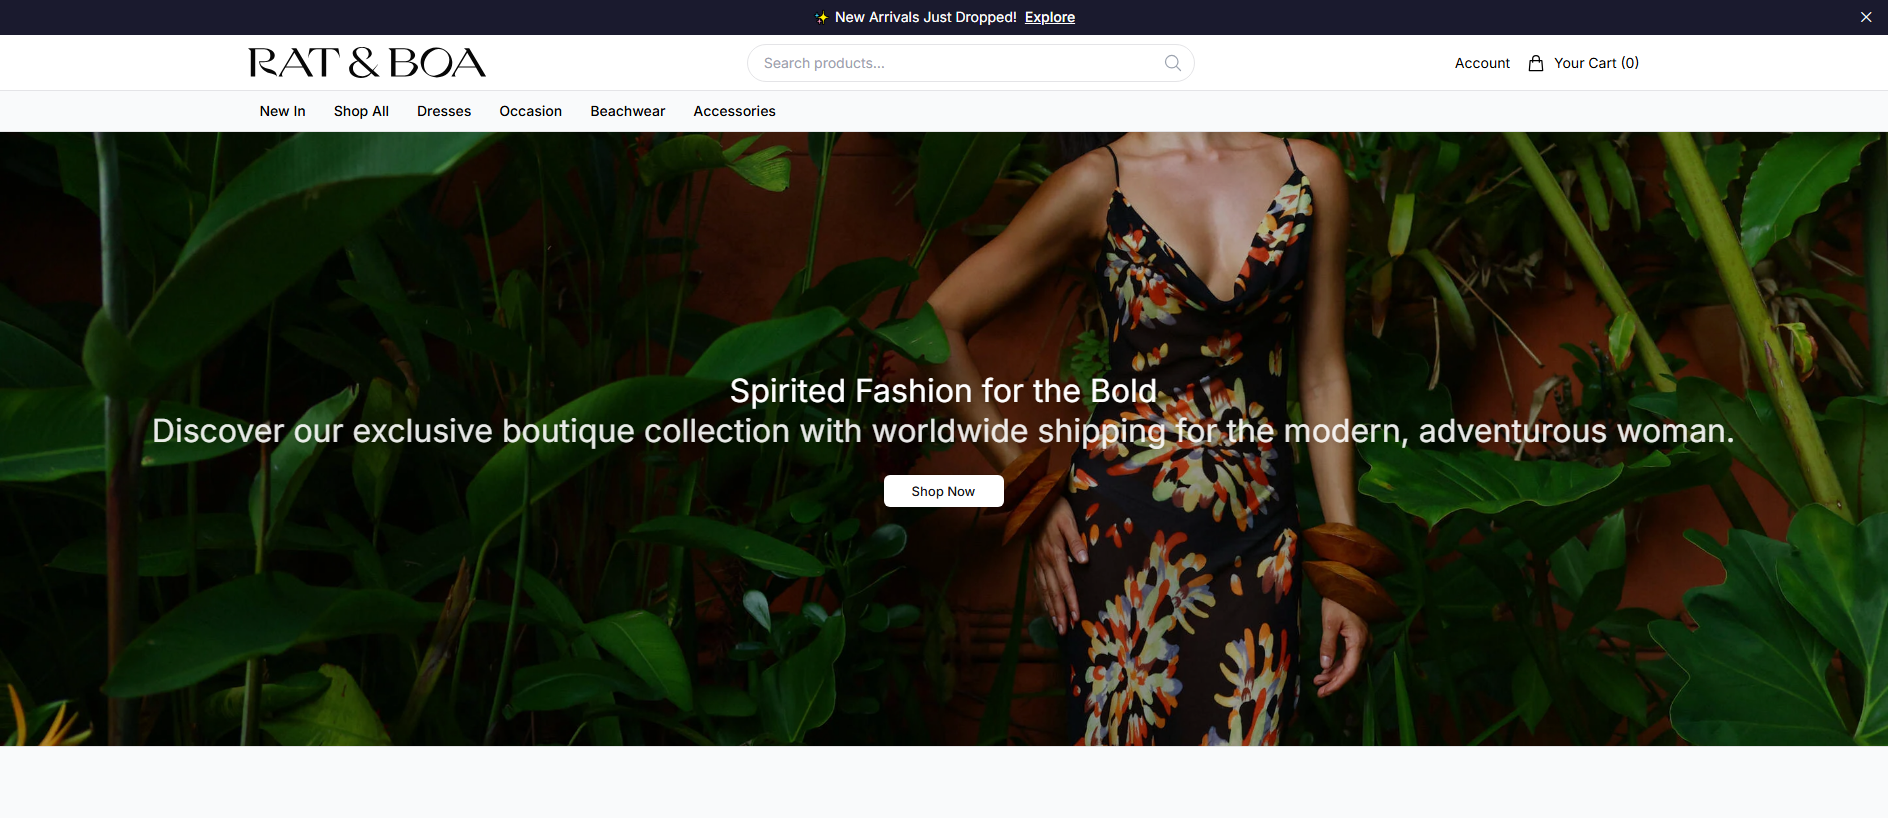Click the search magnifier icon
The width and height of the screenshot is (1888, 818).
coord(1173,63)
